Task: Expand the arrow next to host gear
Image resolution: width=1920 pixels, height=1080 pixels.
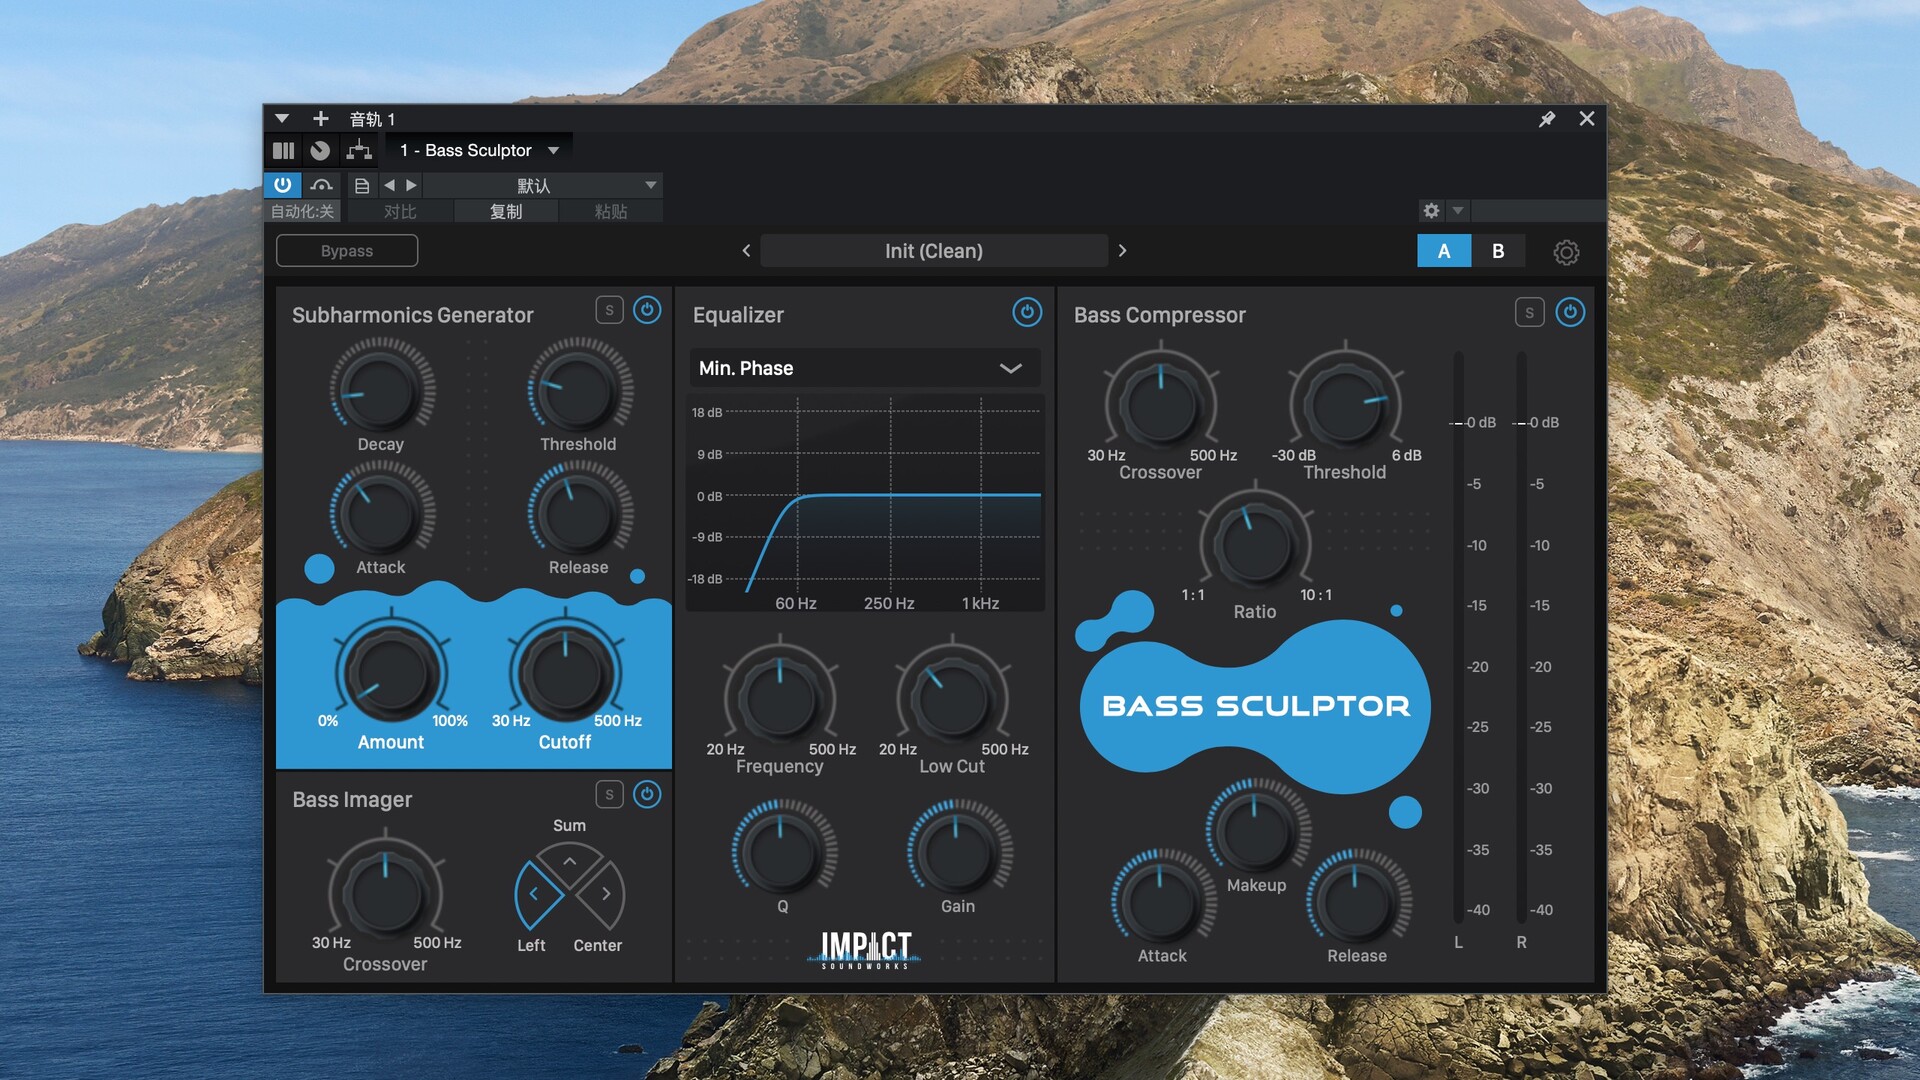Action: [1458, 211]
